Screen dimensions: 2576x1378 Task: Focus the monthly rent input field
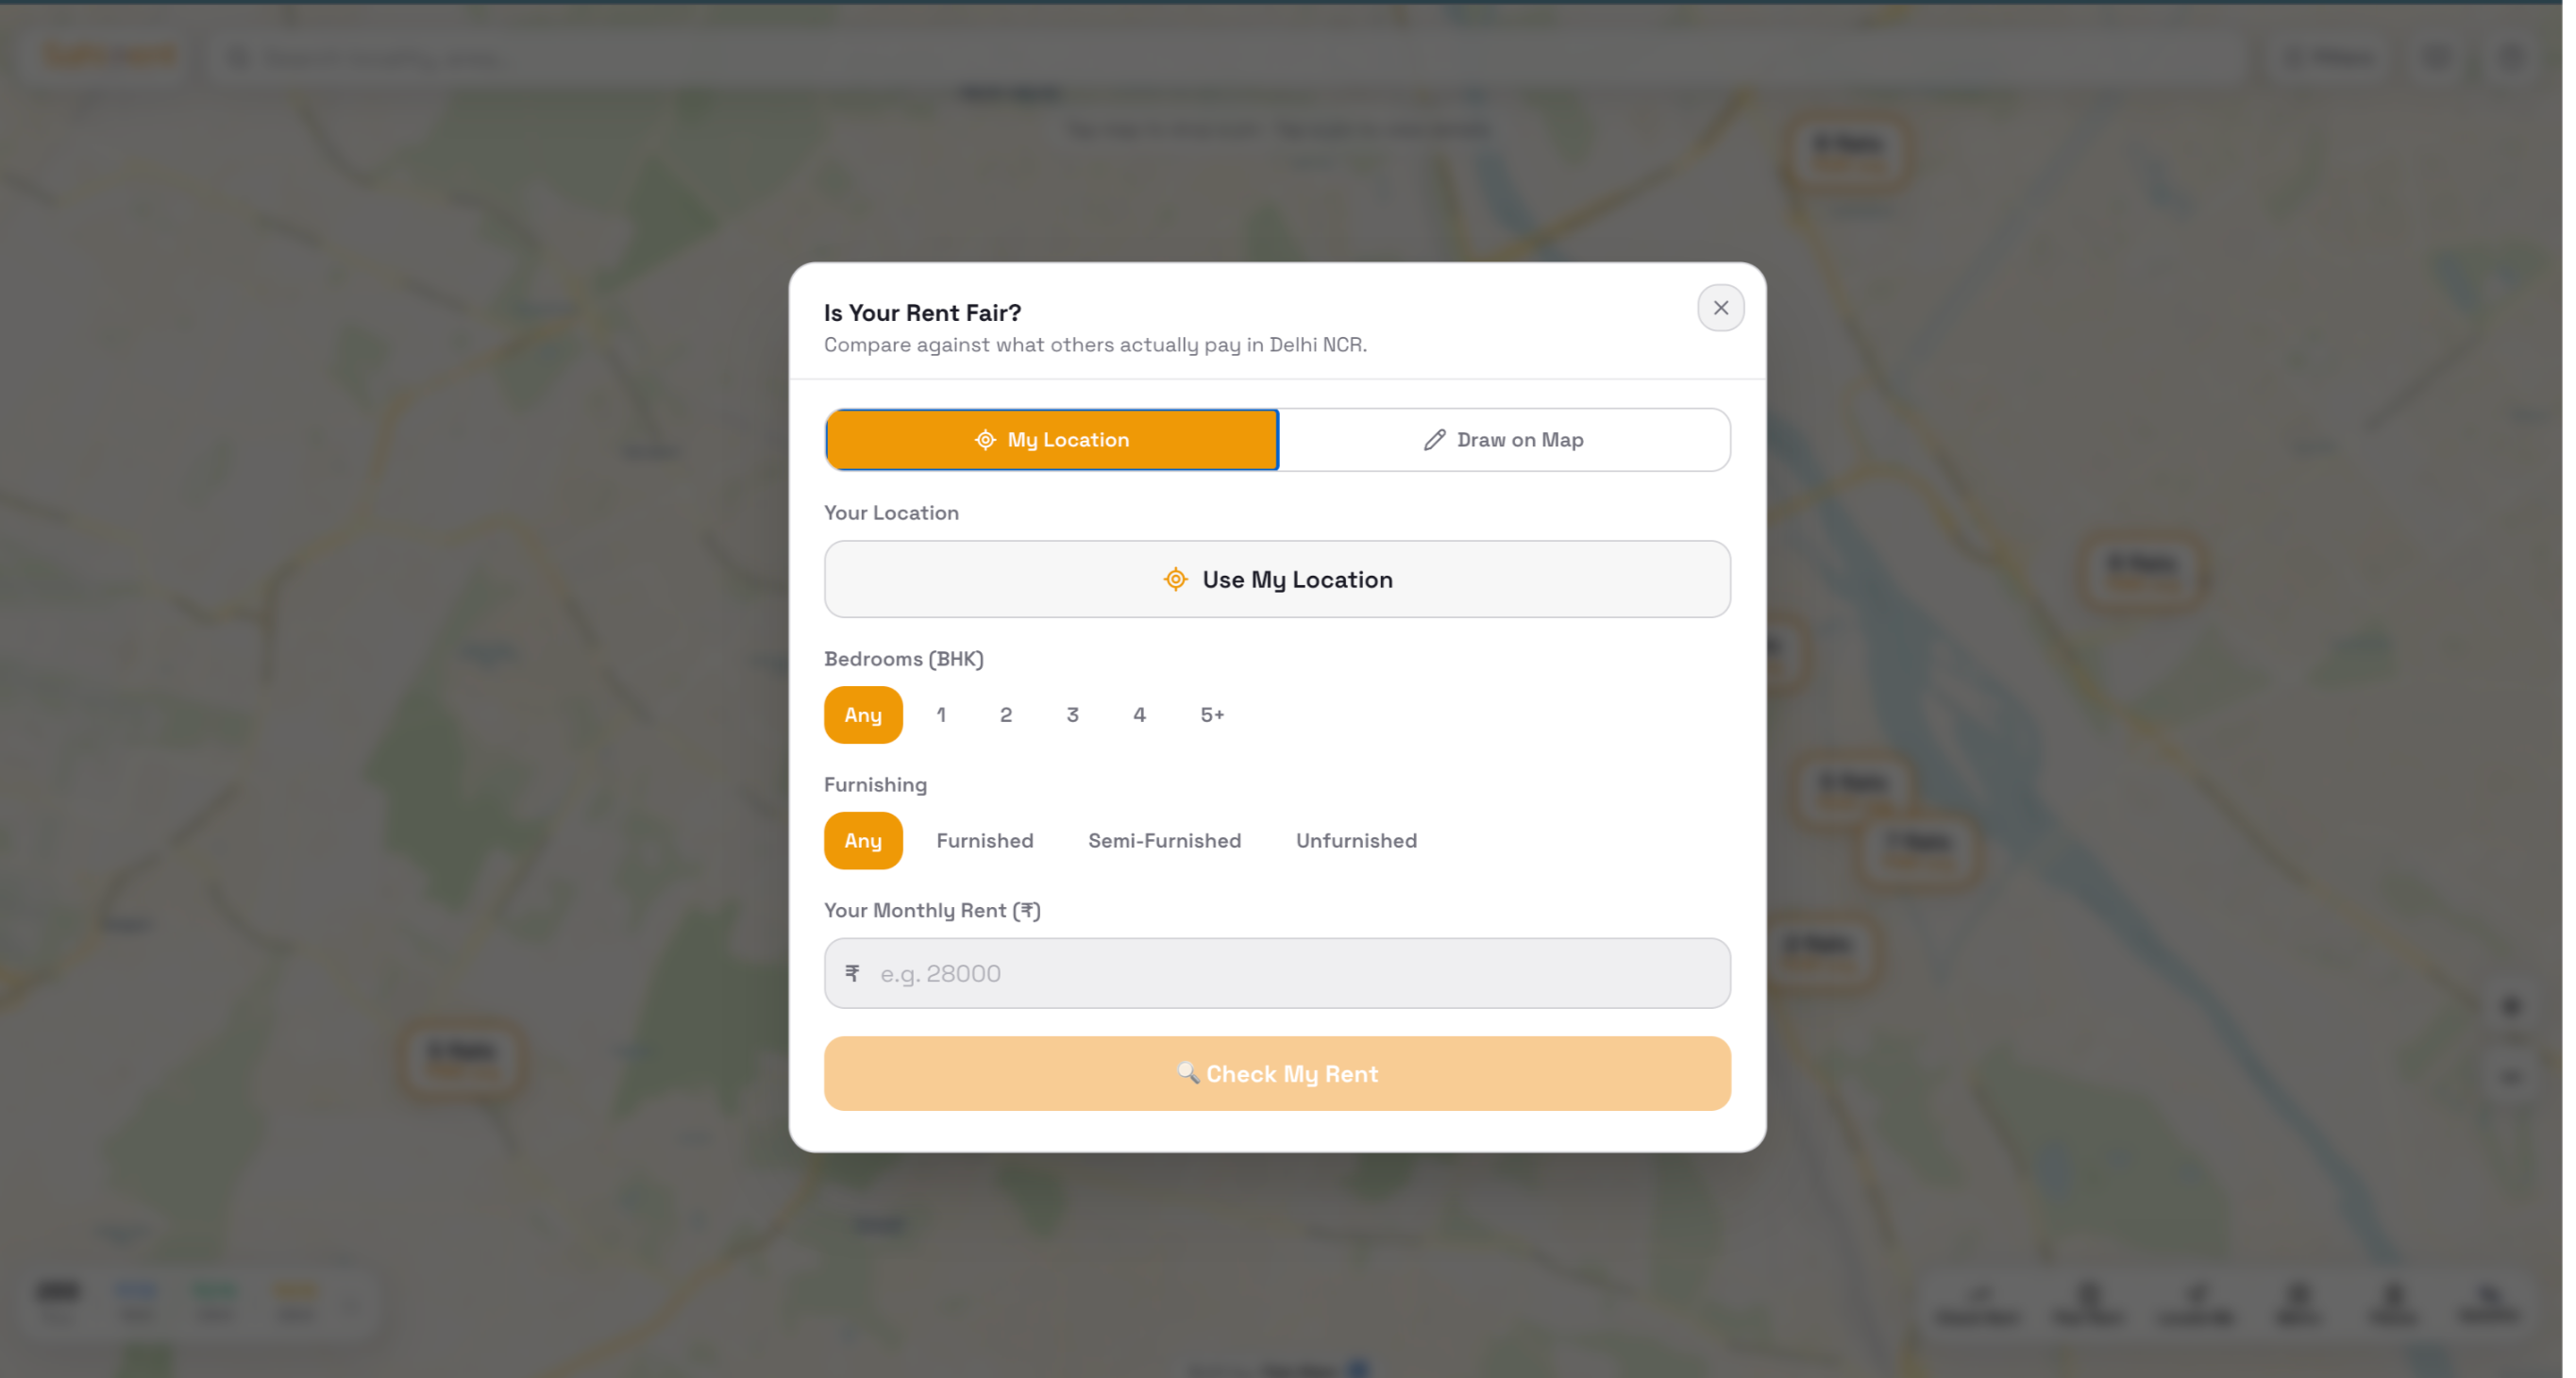(1290, 973)
